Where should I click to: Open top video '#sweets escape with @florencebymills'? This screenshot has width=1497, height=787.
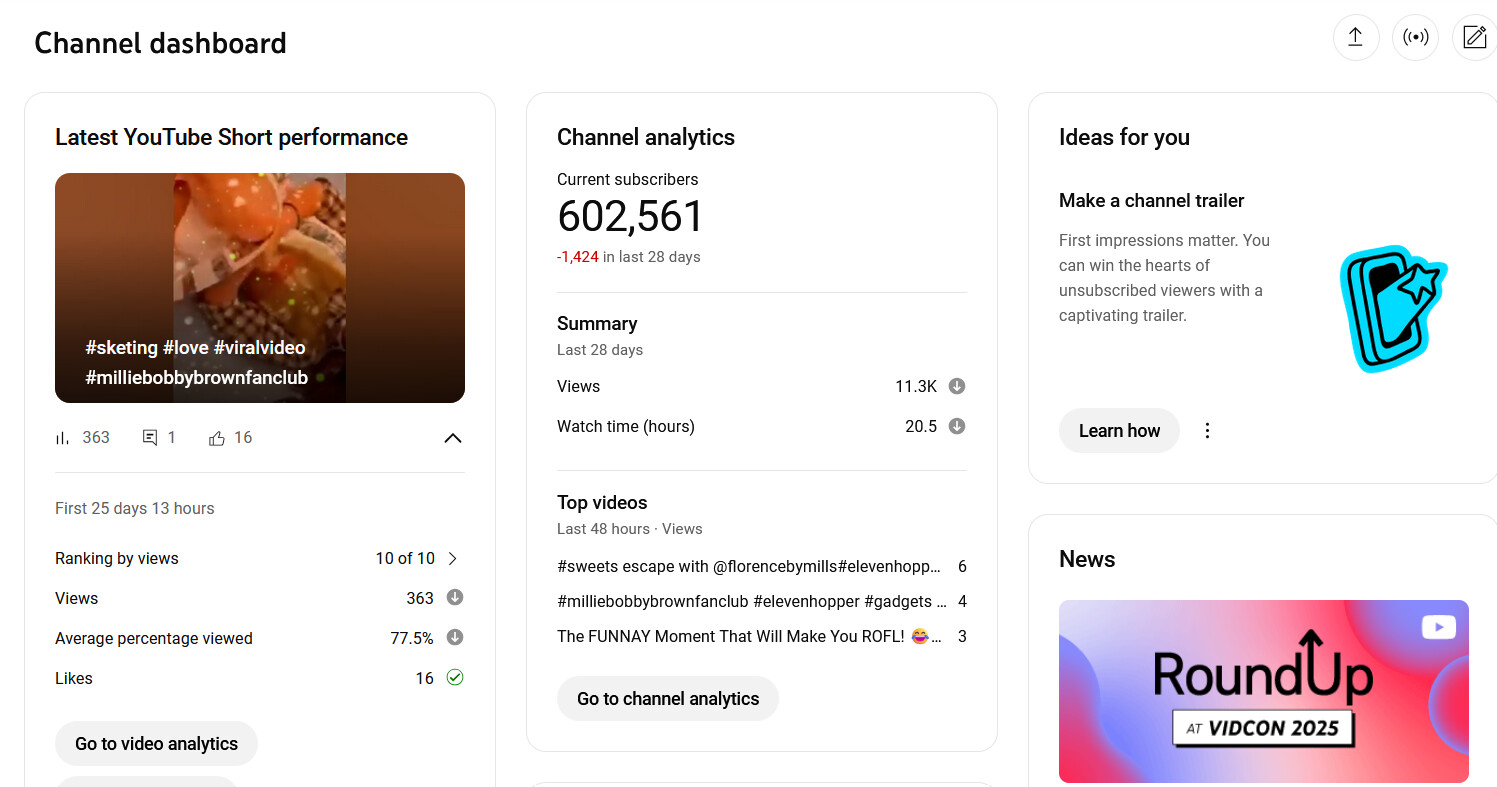click(749, 566)
